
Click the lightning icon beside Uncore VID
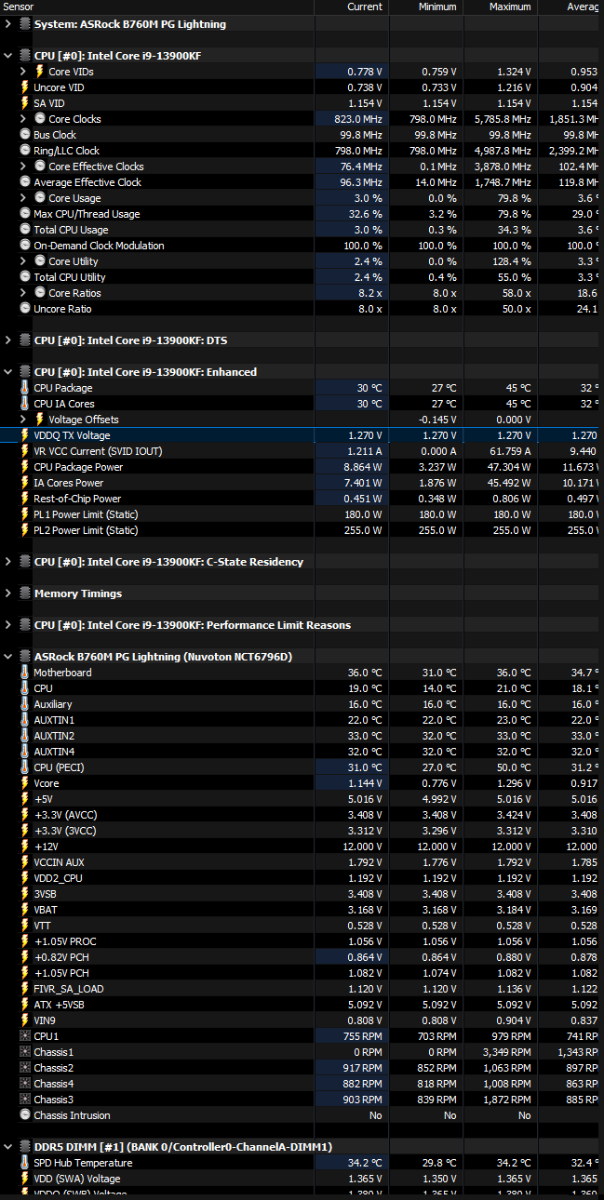[25, 87]
